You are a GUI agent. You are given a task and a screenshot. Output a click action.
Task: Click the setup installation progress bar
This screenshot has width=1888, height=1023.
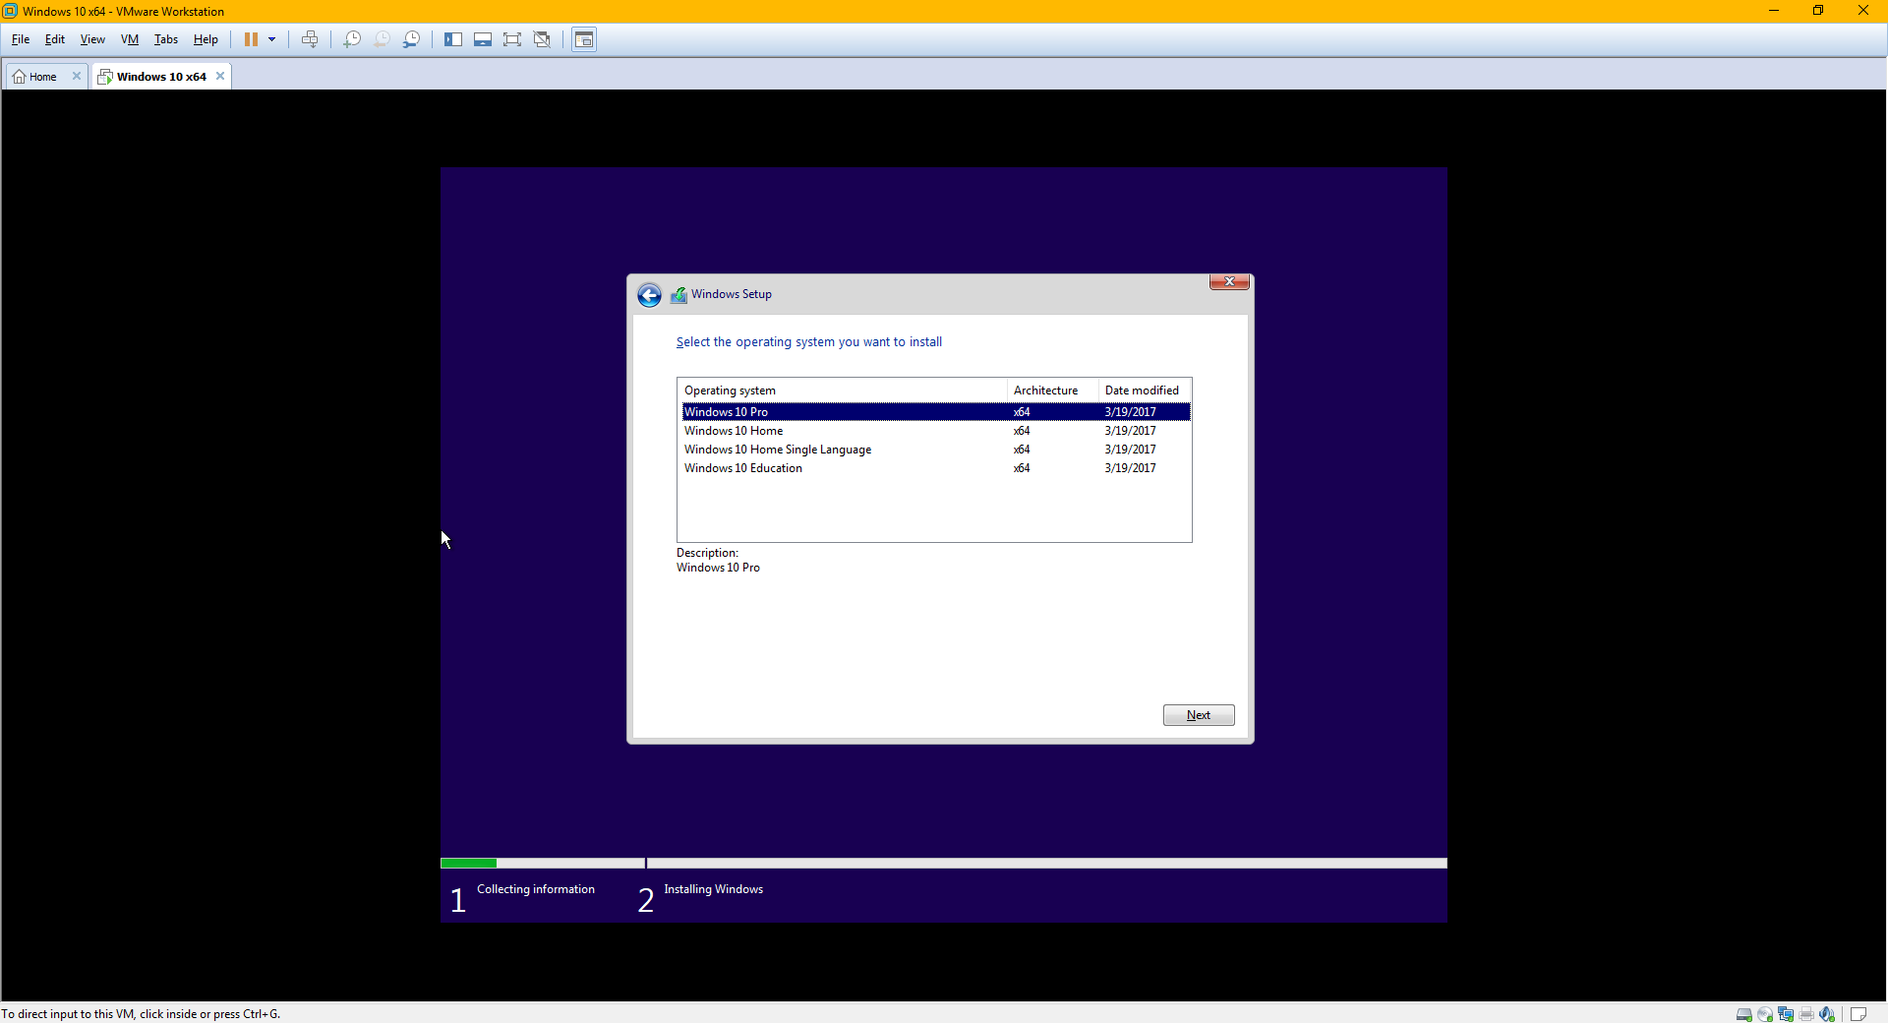point(943,863)
